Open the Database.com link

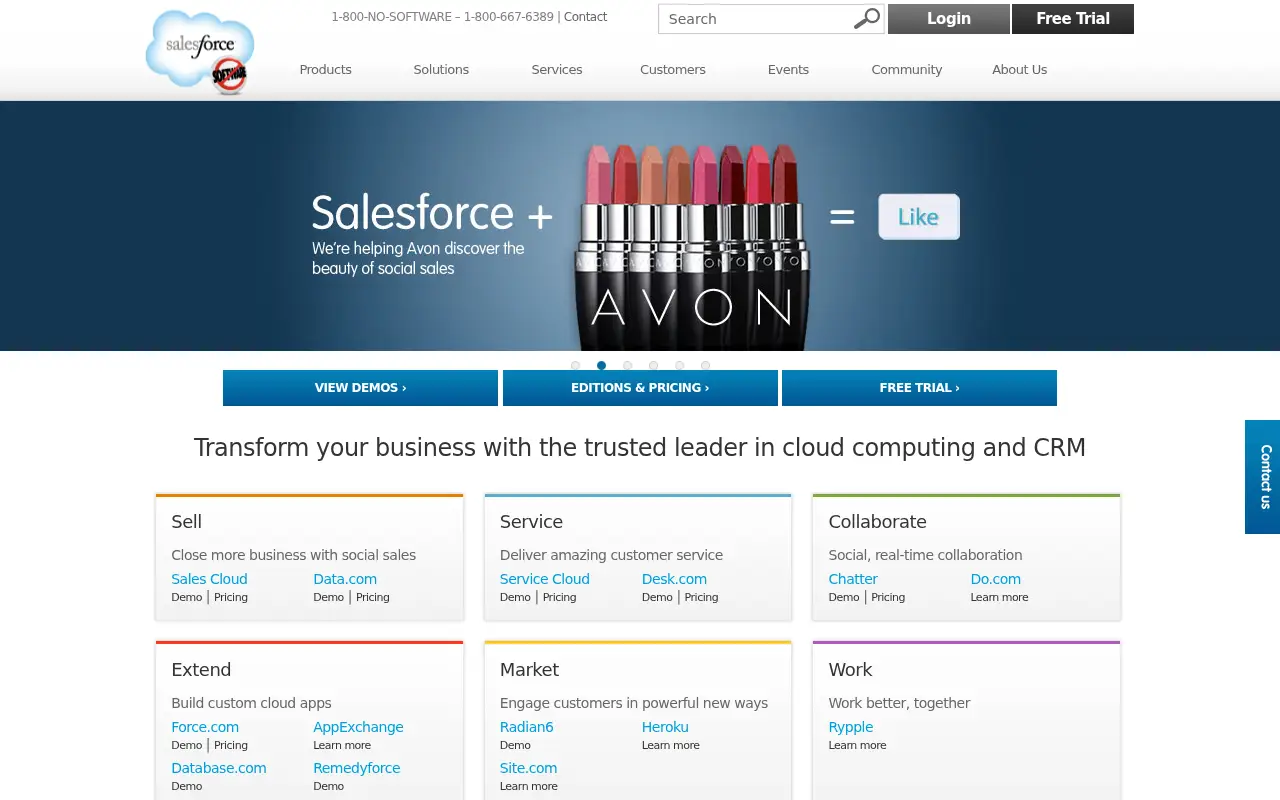tap(219, 768)
